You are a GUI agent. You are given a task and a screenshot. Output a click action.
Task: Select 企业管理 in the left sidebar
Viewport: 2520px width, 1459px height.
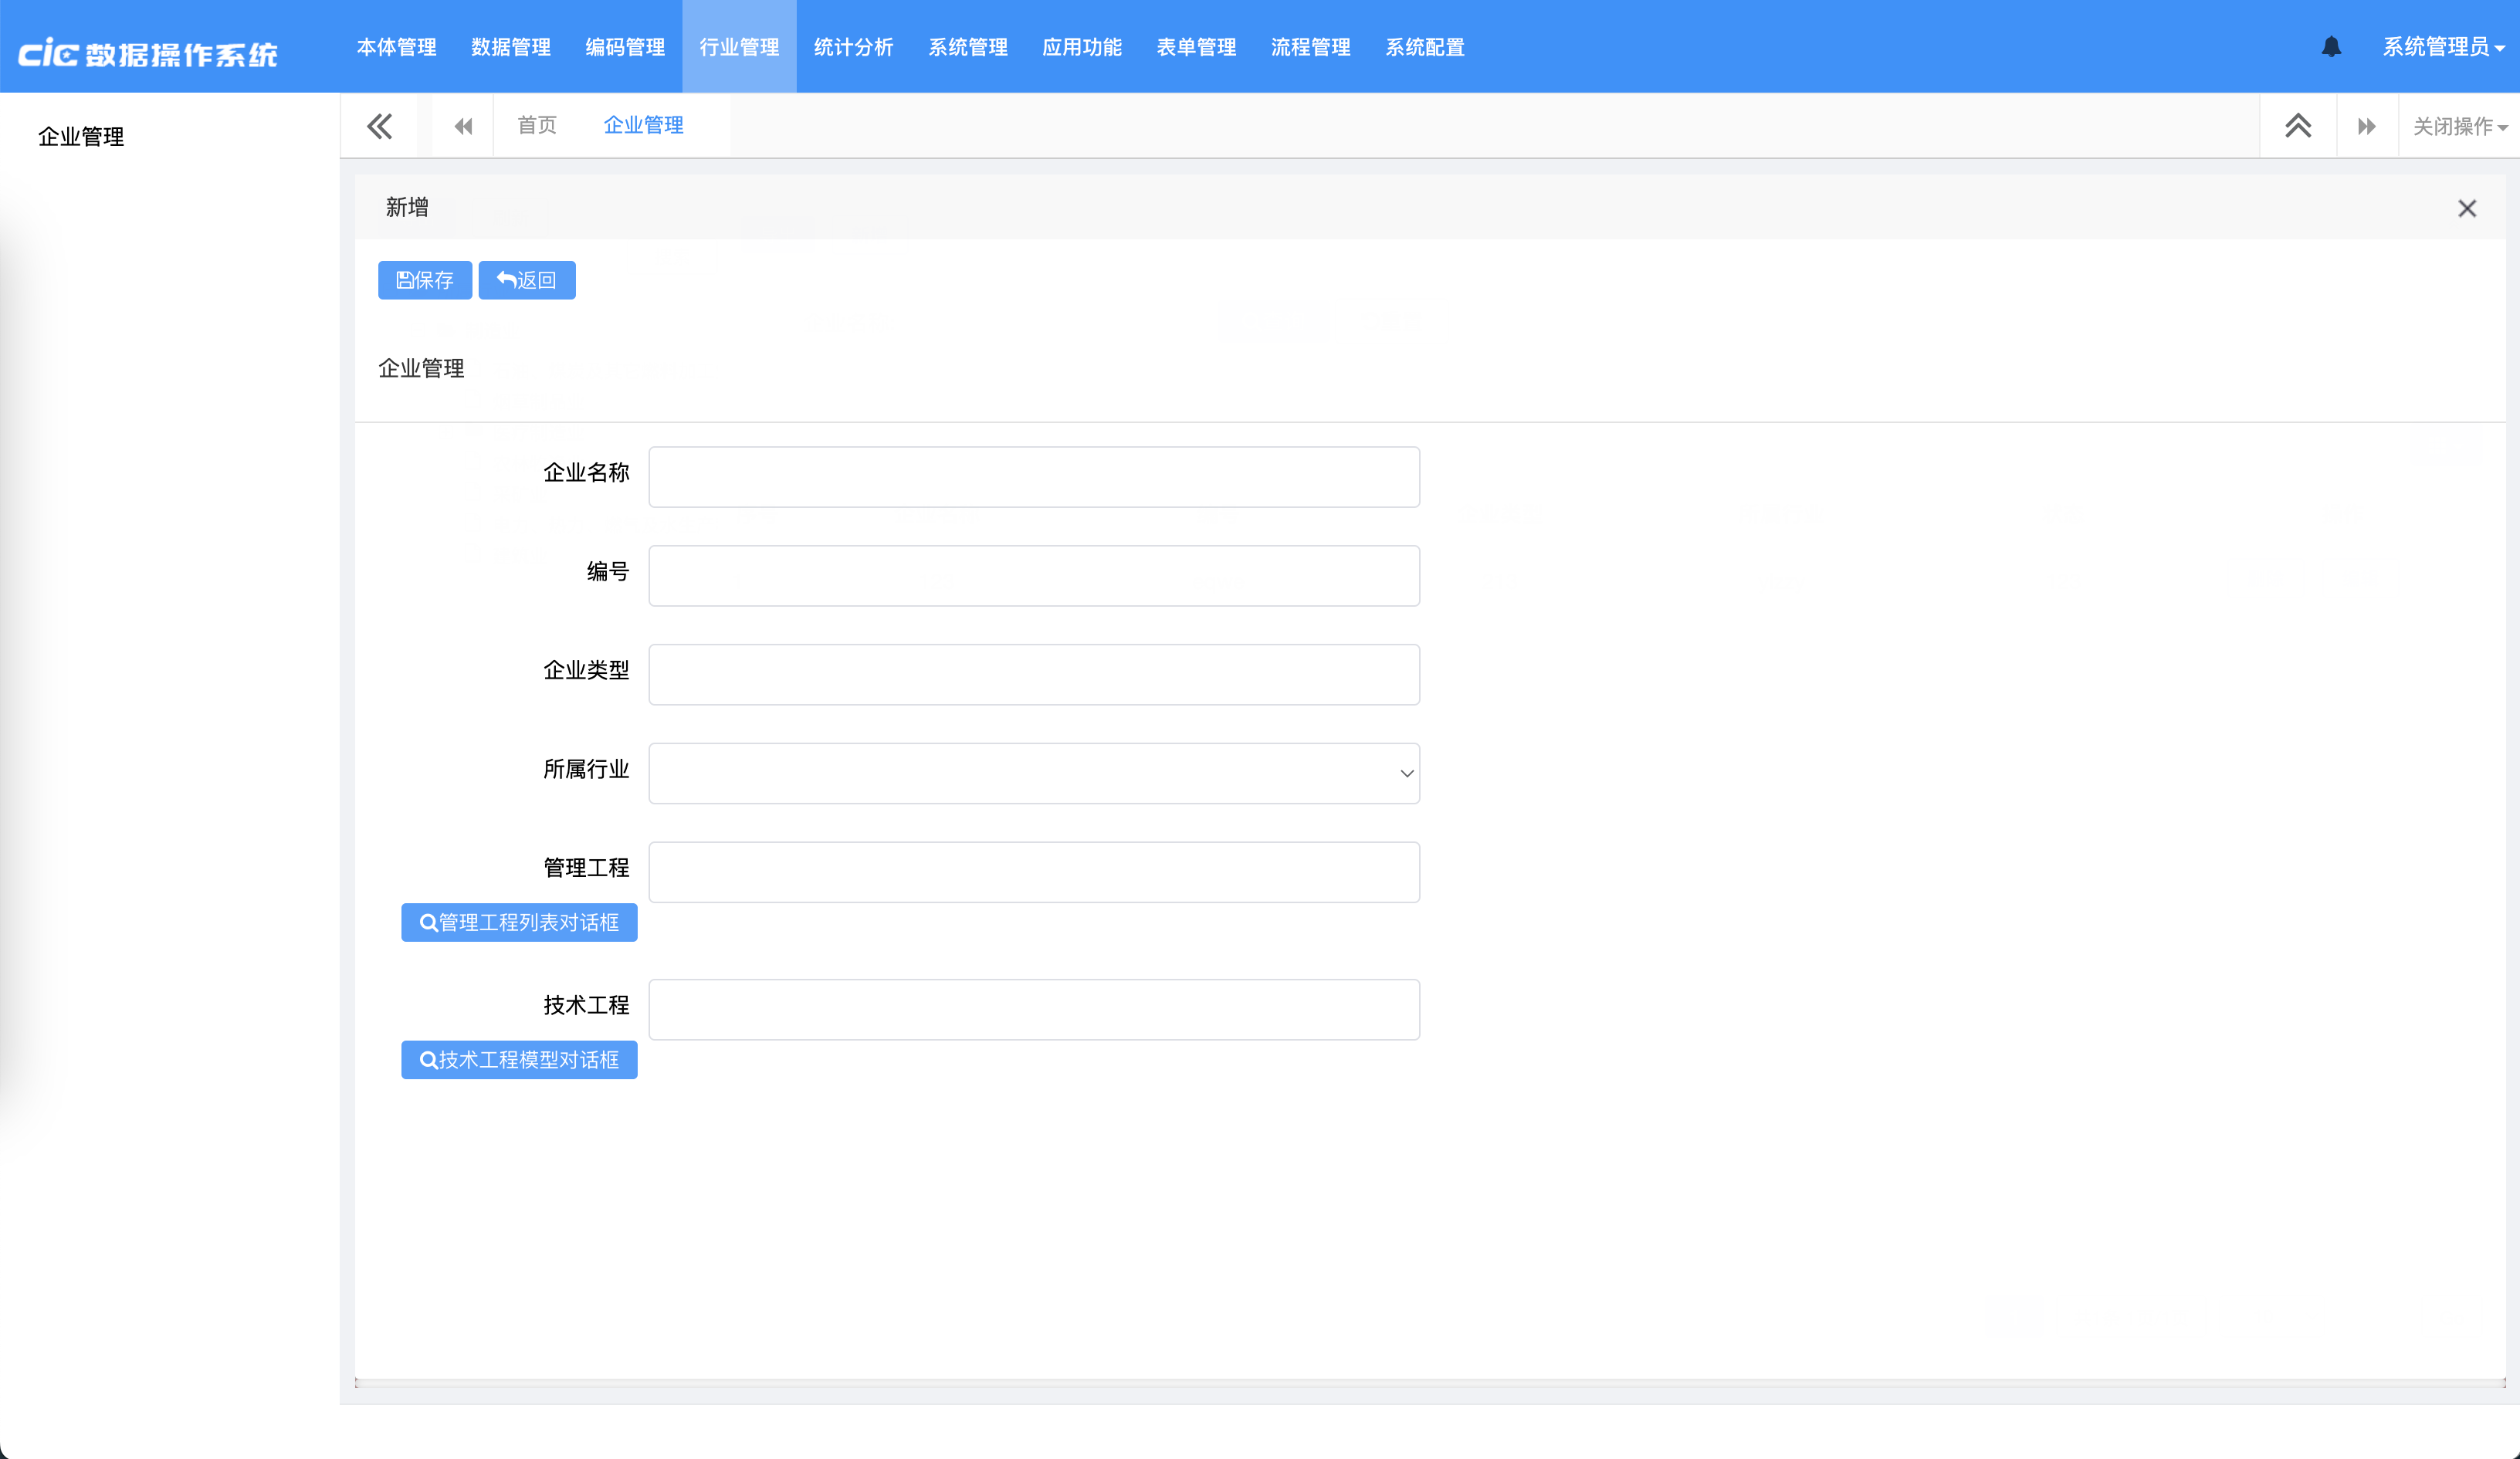(81, 137)
